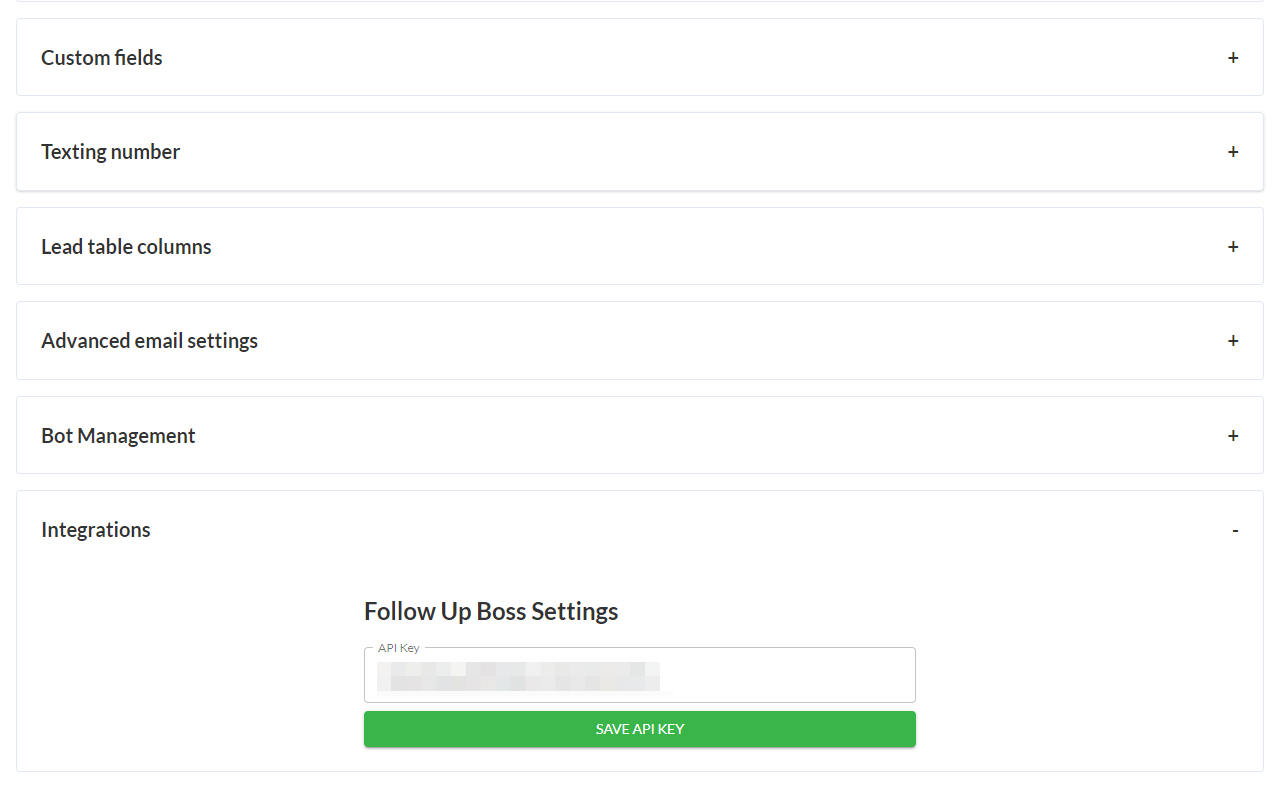Click the SAVE API KEY button
Viewport: 1287px width, 808px height.
640,729
